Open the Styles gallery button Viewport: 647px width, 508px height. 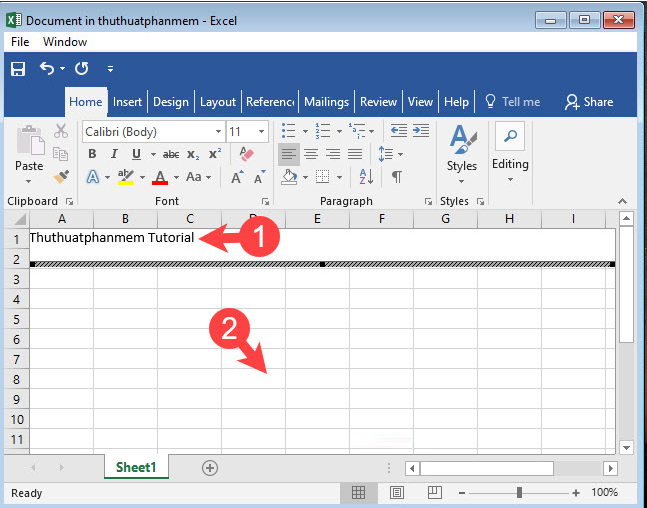click(x=462, y=154)
